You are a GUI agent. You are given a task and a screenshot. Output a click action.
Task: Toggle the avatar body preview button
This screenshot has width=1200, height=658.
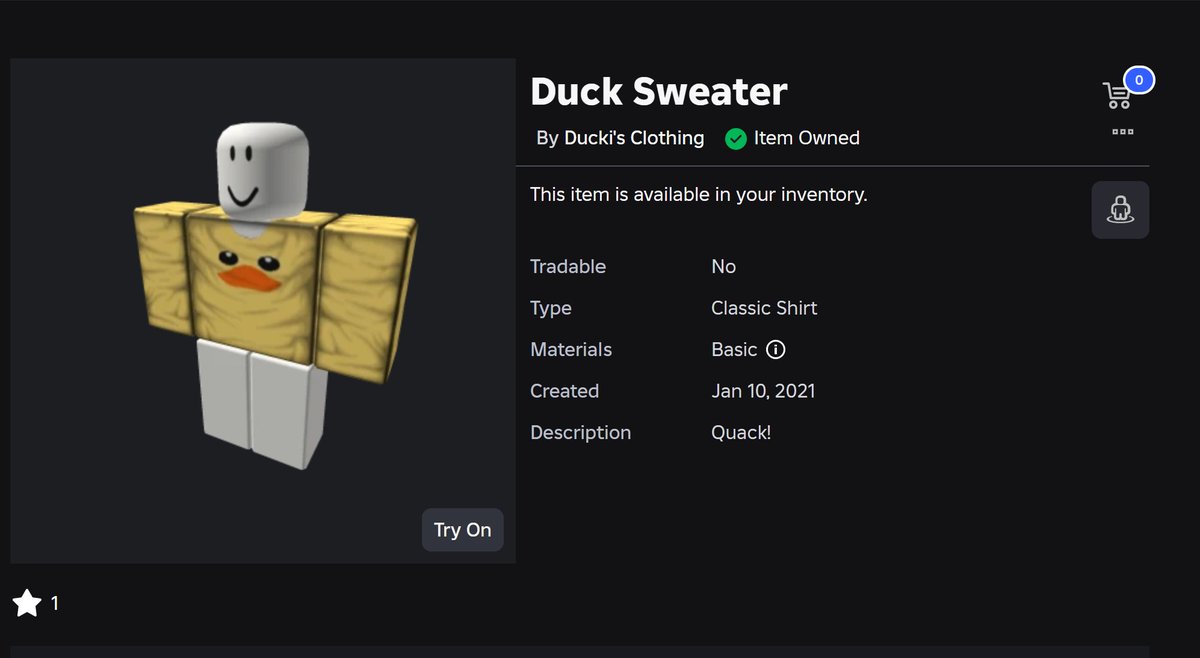[x=1120, y=210]
